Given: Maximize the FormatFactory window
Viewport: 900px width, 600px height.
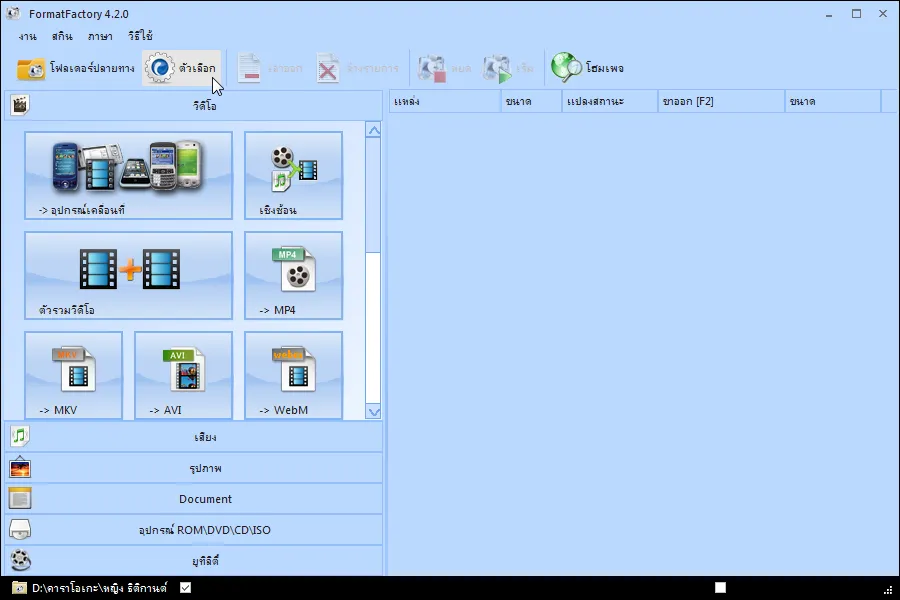Looking at the screenshot, I should pos(856,14).
